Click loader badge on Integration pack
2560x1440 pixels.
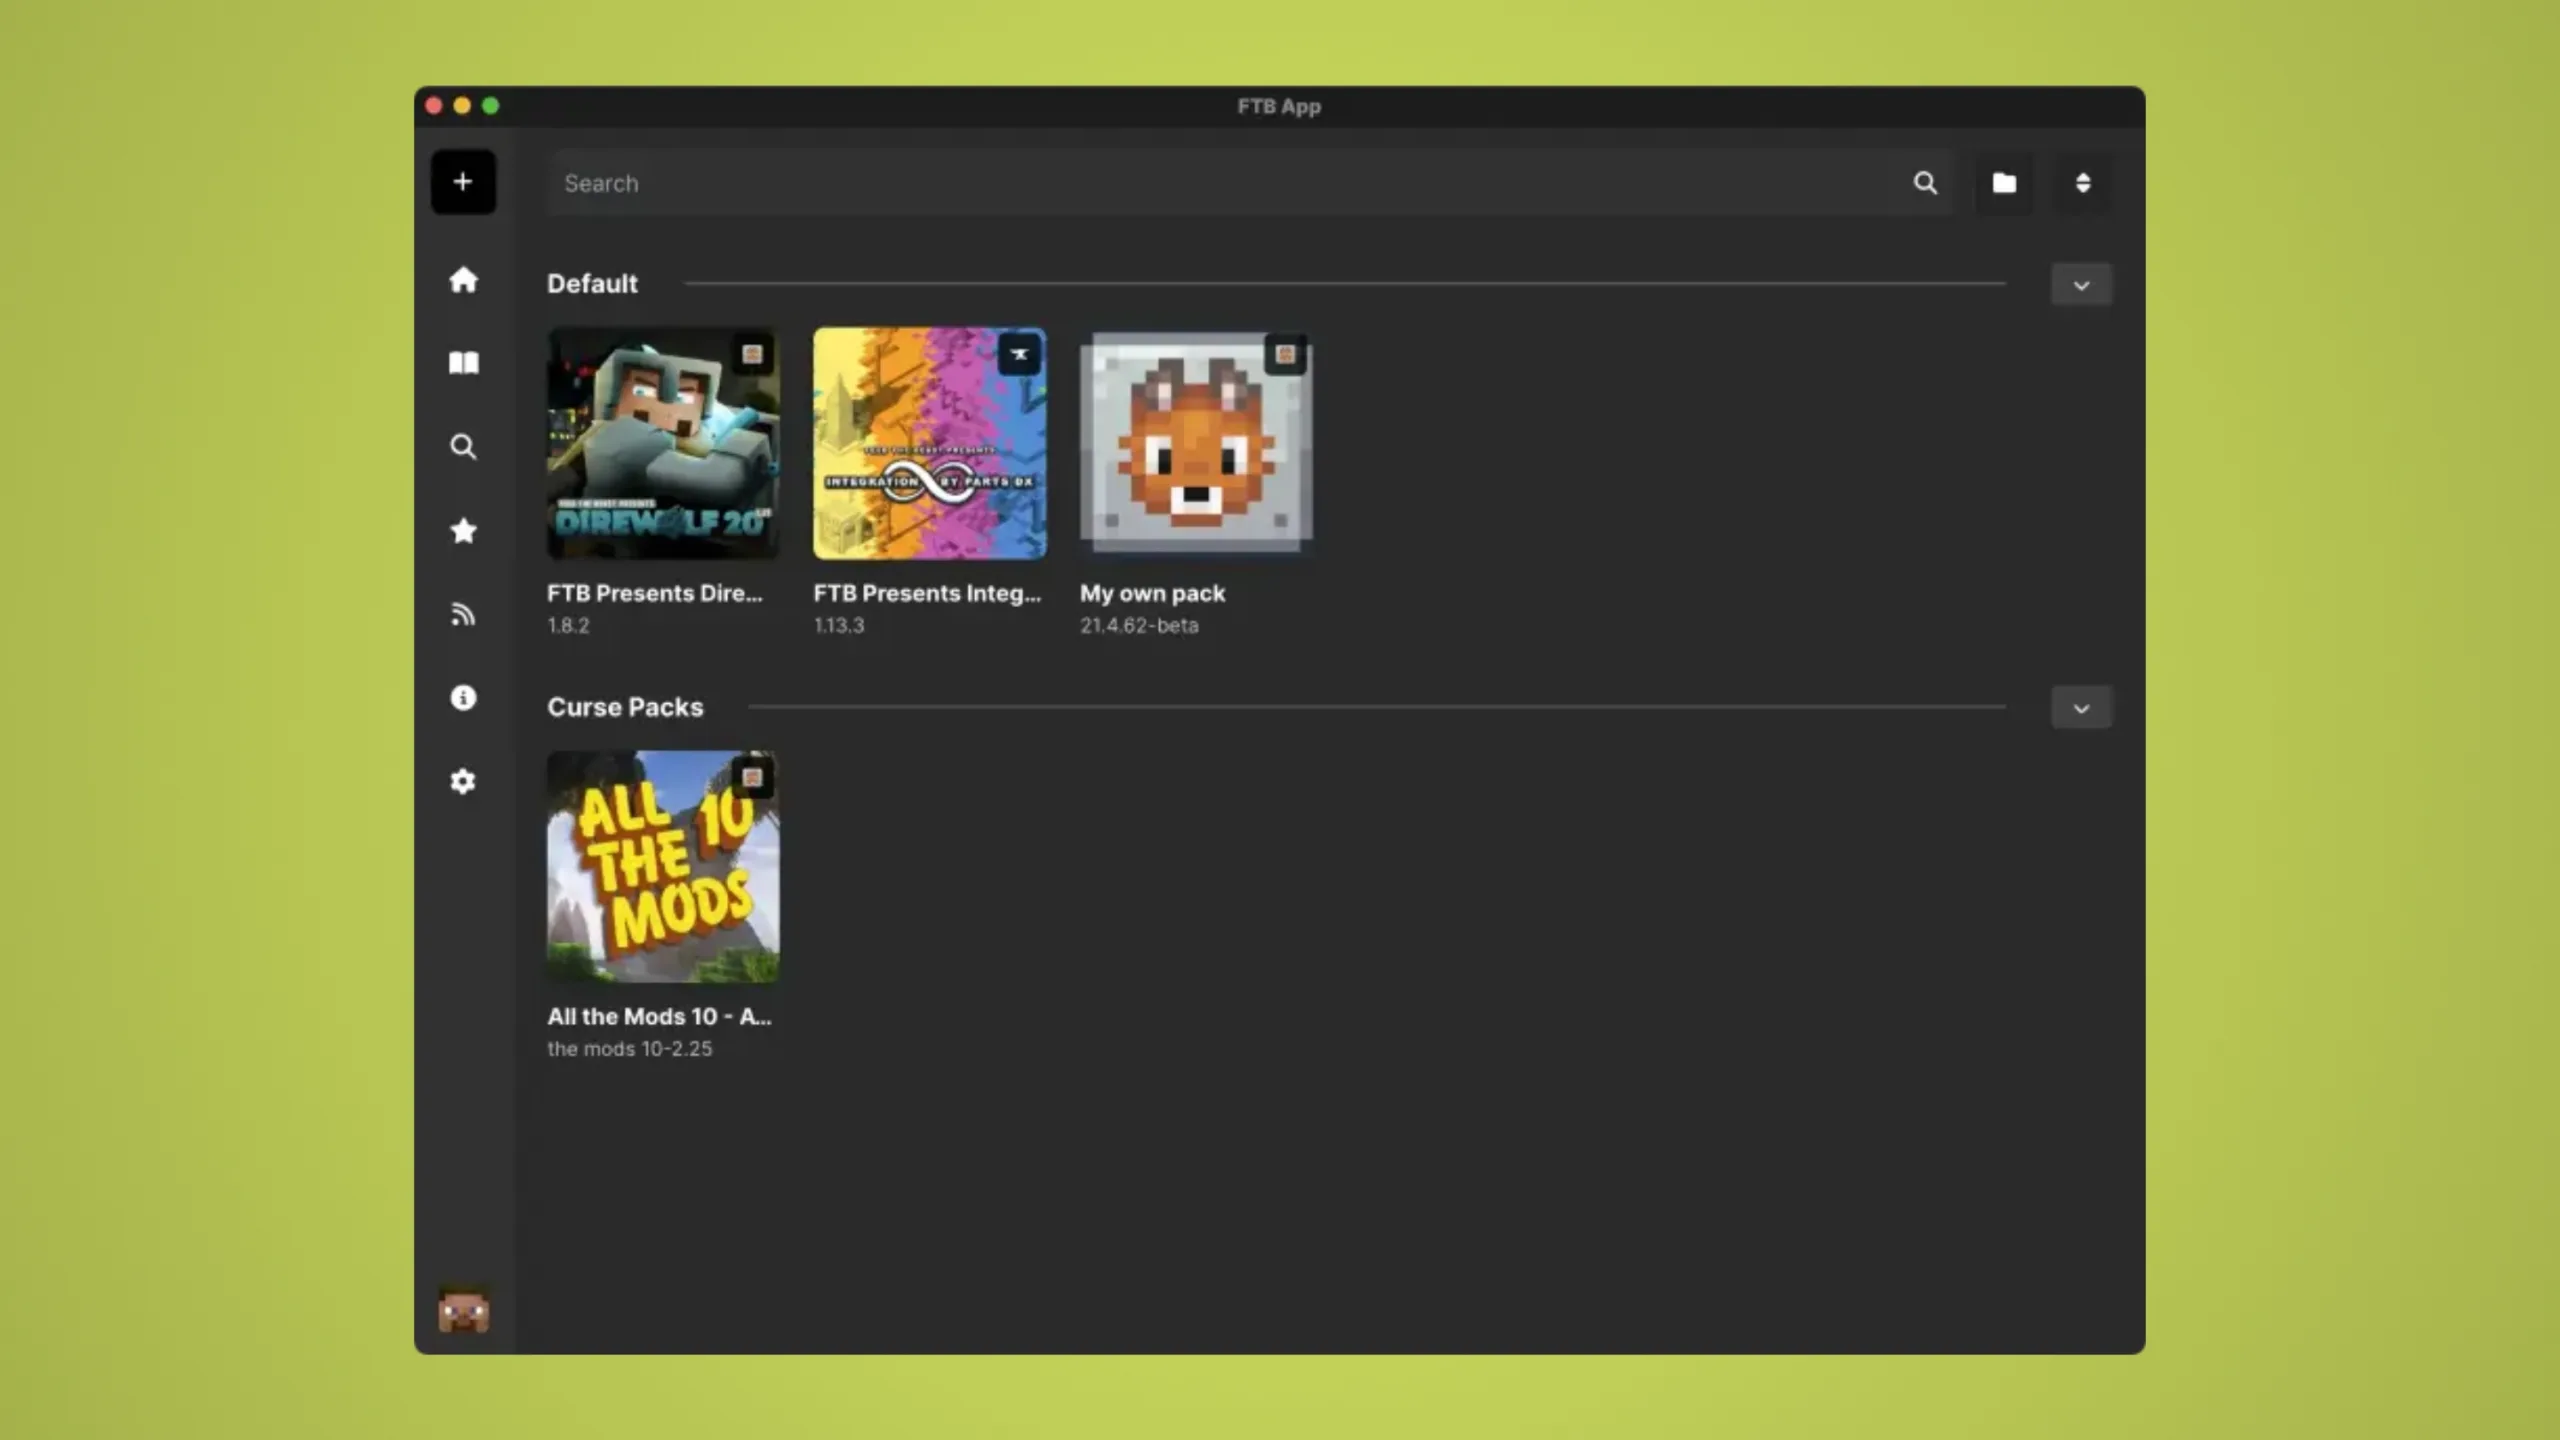click(x=1019, y=354)
